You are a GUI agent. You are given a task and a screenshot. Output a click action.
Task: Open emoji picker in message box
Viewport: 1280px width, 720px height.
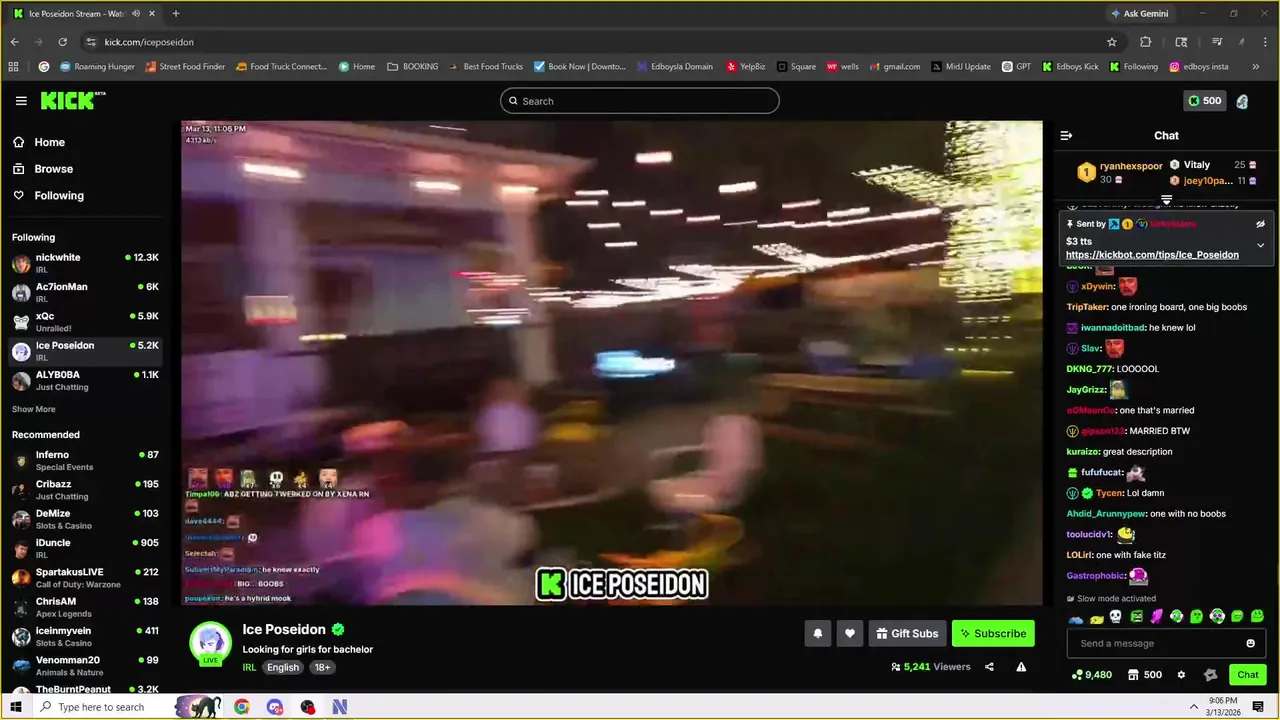coord(1250,643)
